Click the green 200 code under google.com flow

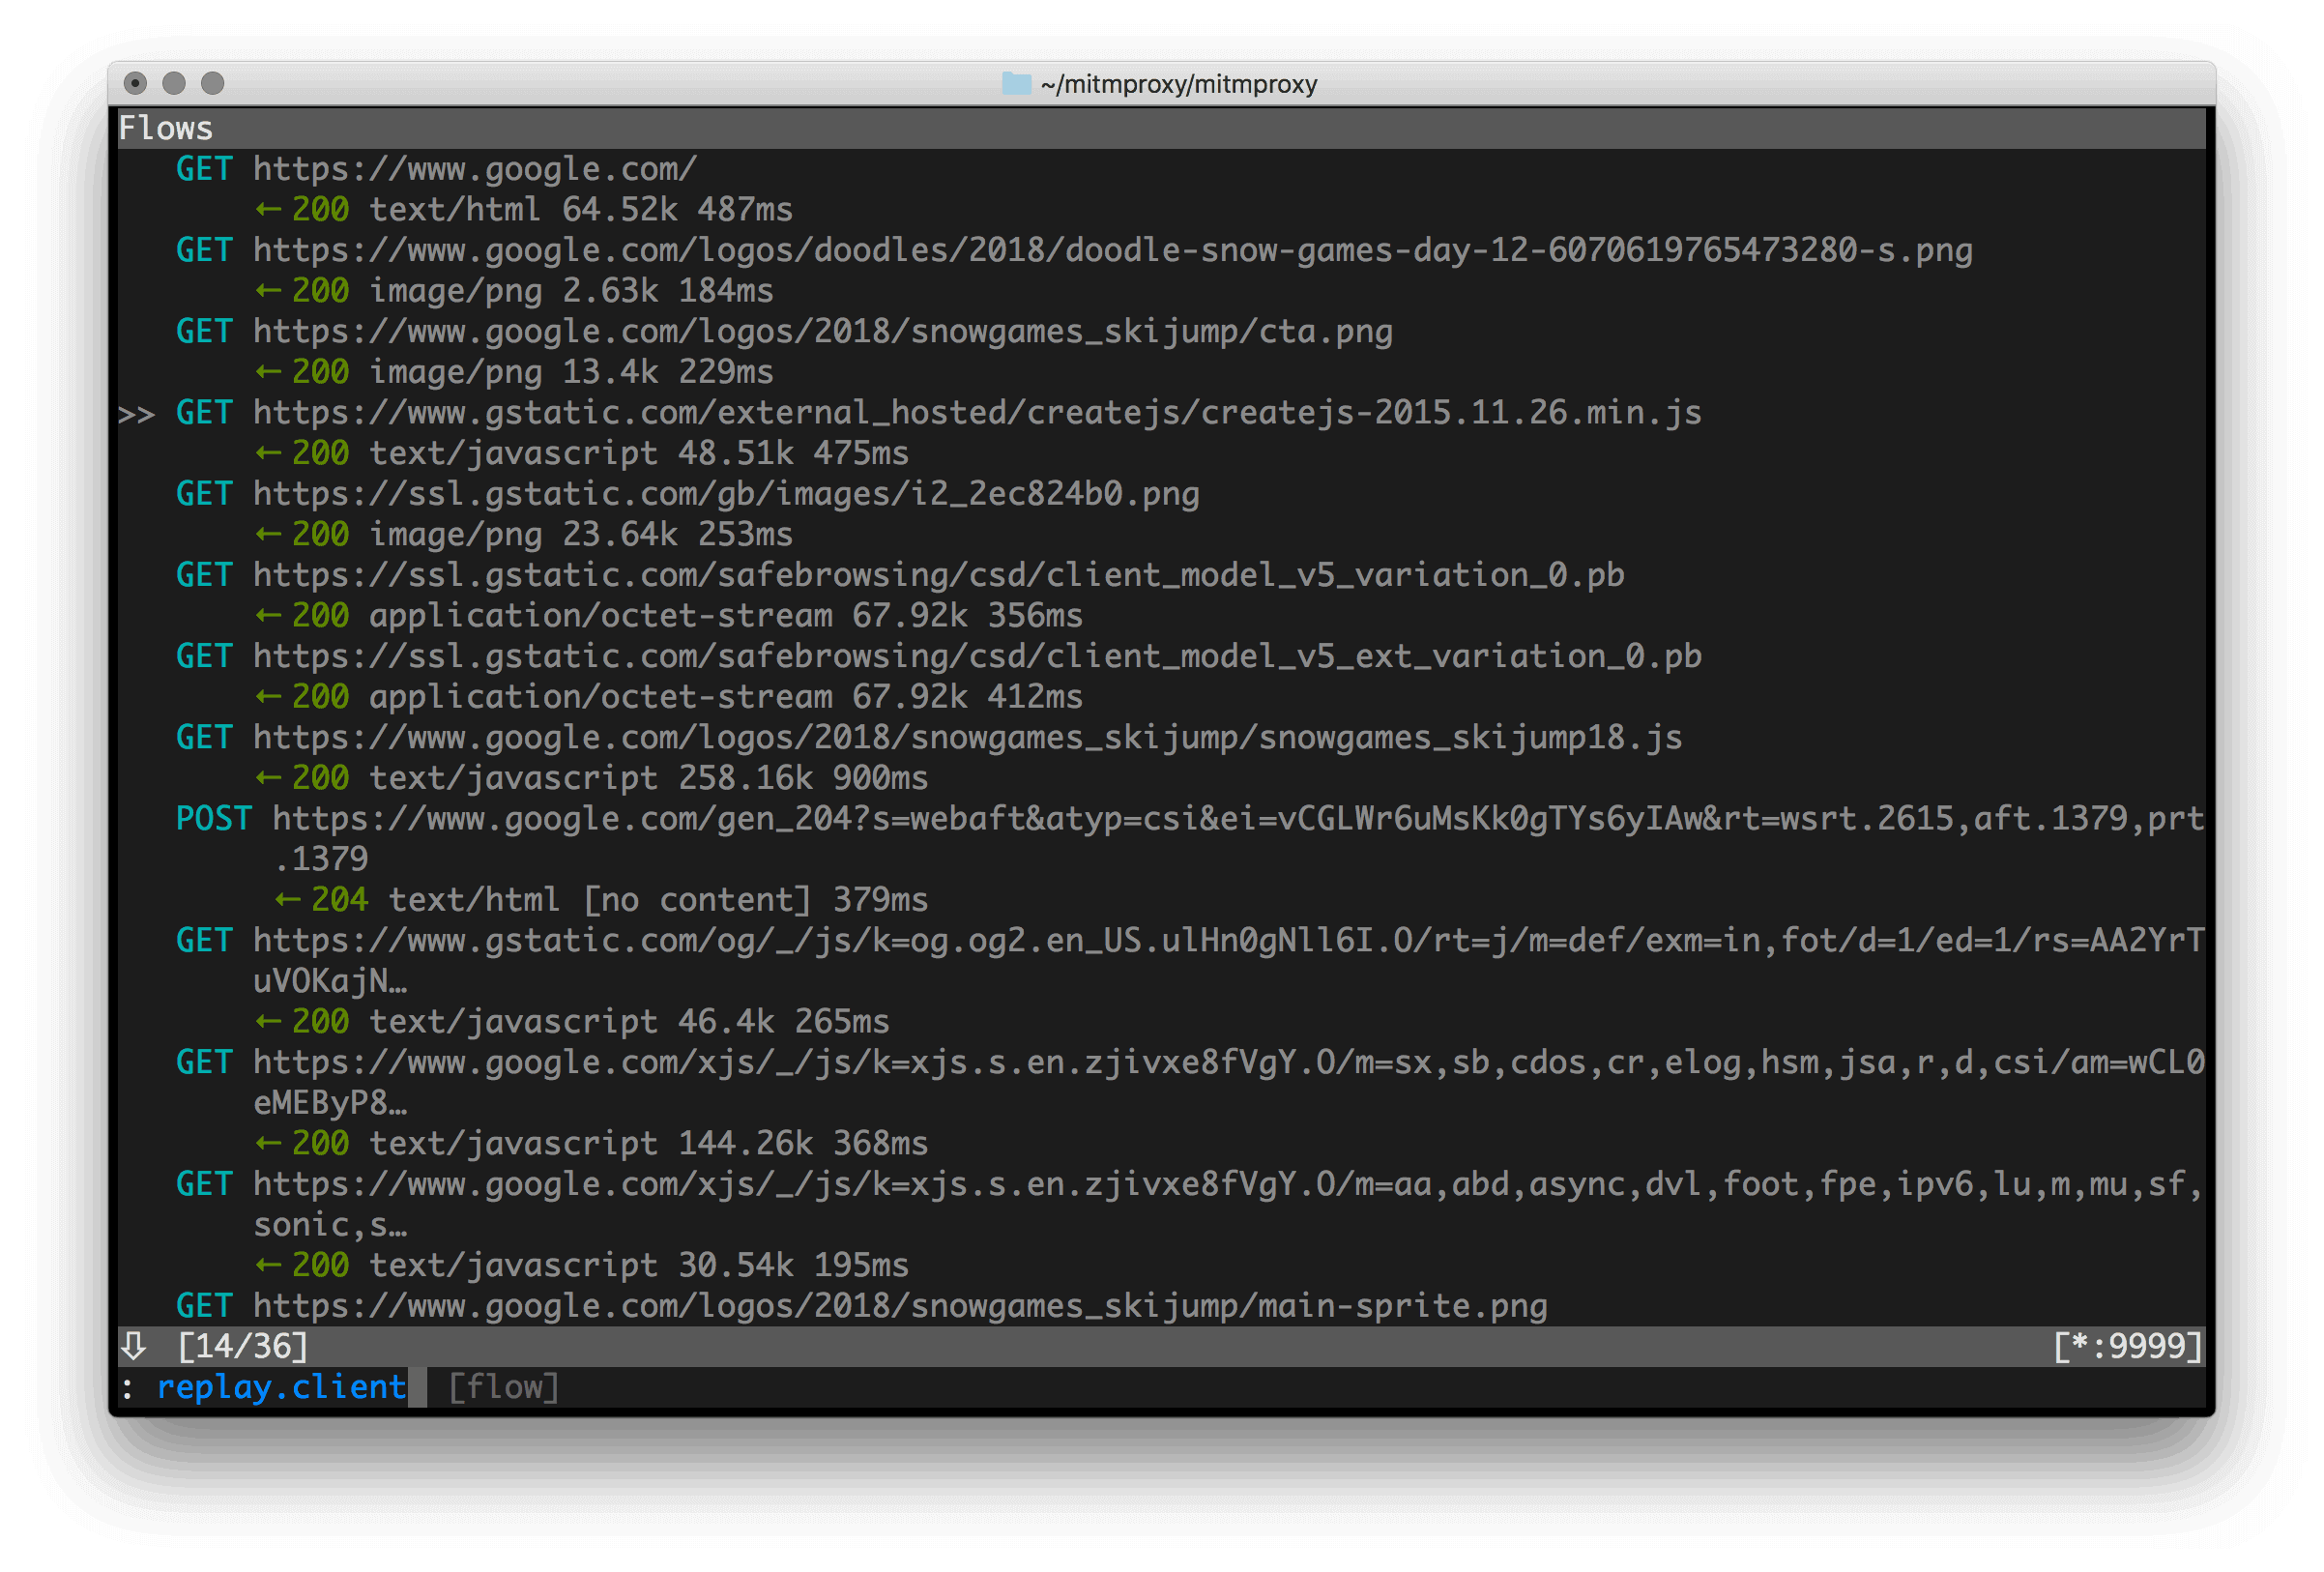click(x=321, y=209)
